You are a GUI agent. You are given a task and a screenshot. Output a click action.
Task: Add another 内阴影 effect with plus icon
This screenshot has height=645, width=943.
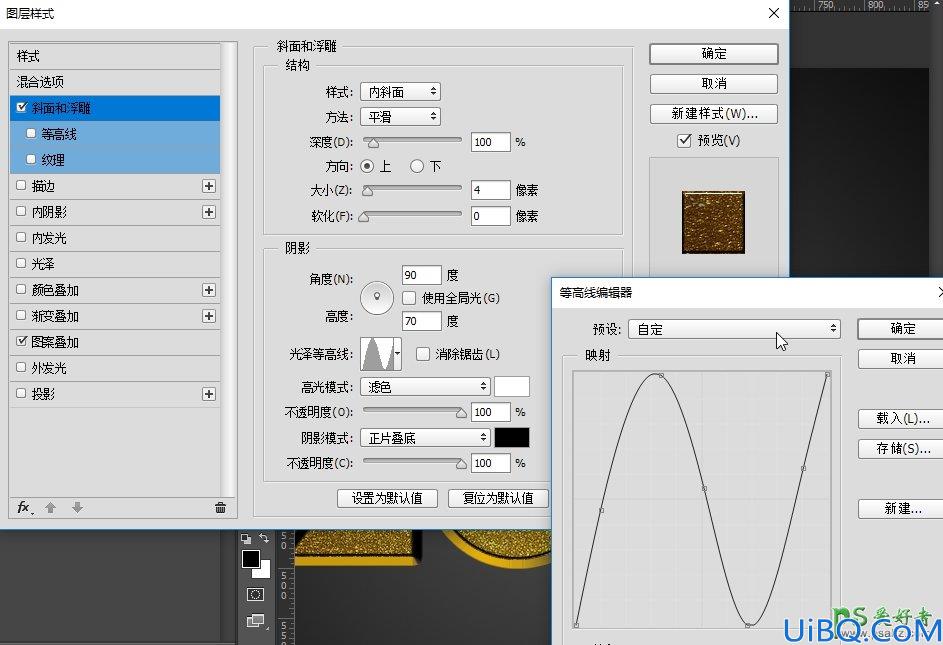point(209,212)
